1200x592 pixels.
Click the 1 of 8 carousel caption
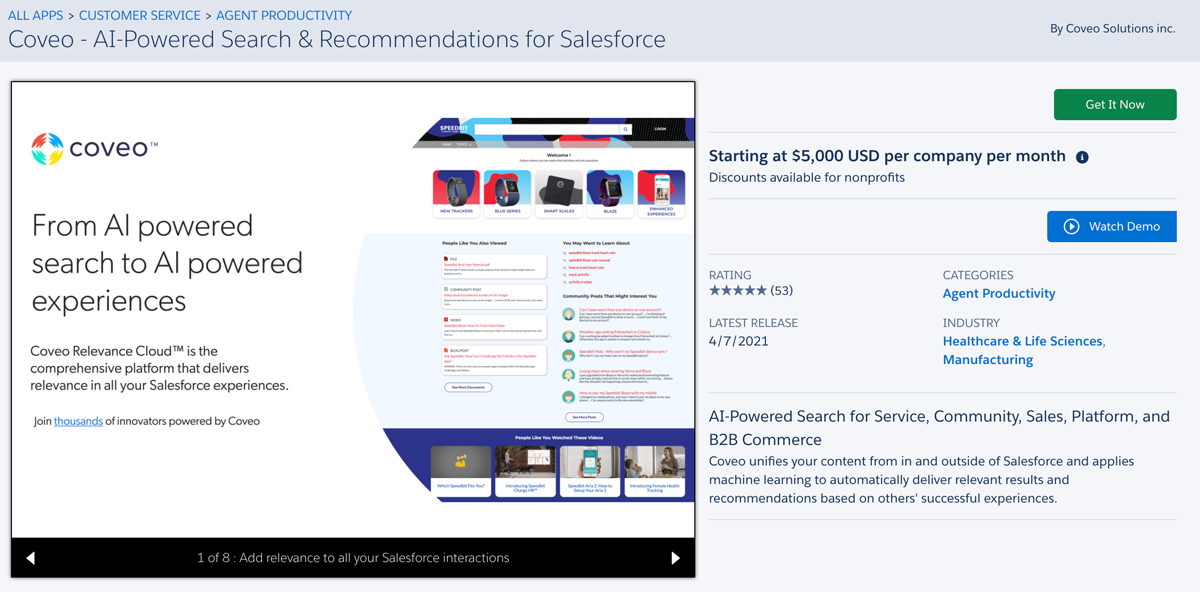coord(352,558)
